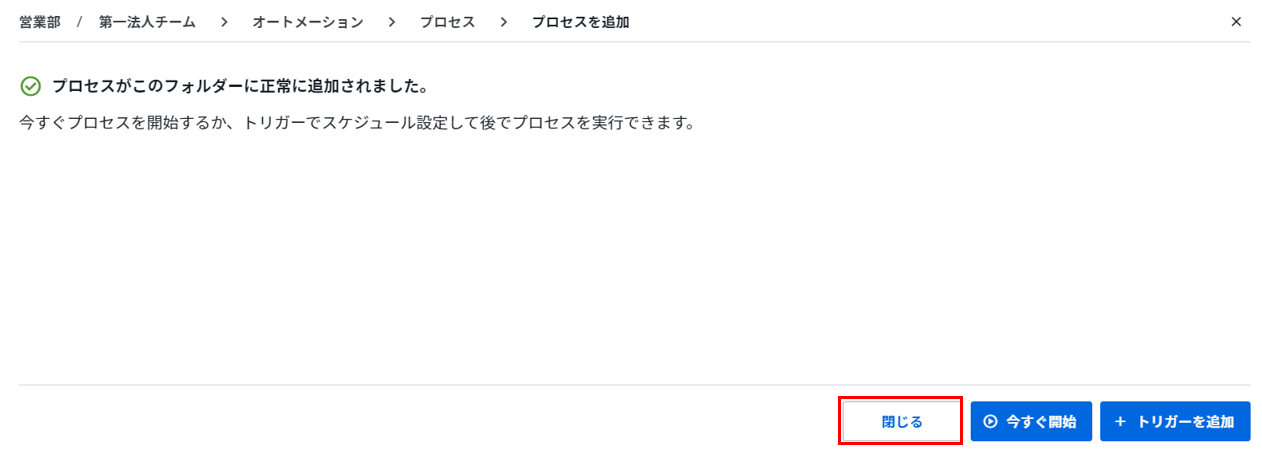Viewport: 1262px width, 466px height.
Task: Navigate to オートメーション in breadcrumb
Action: [307, 22]
